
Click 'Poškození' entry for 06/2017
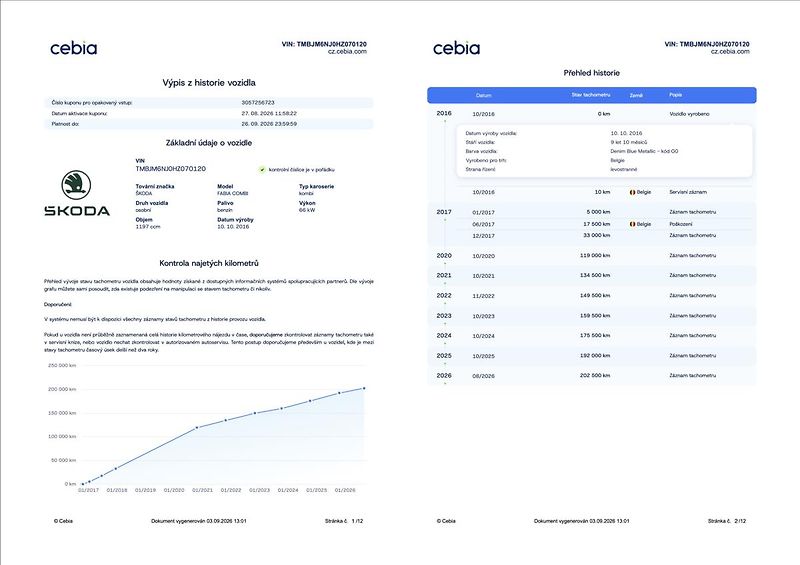[681, 224]
